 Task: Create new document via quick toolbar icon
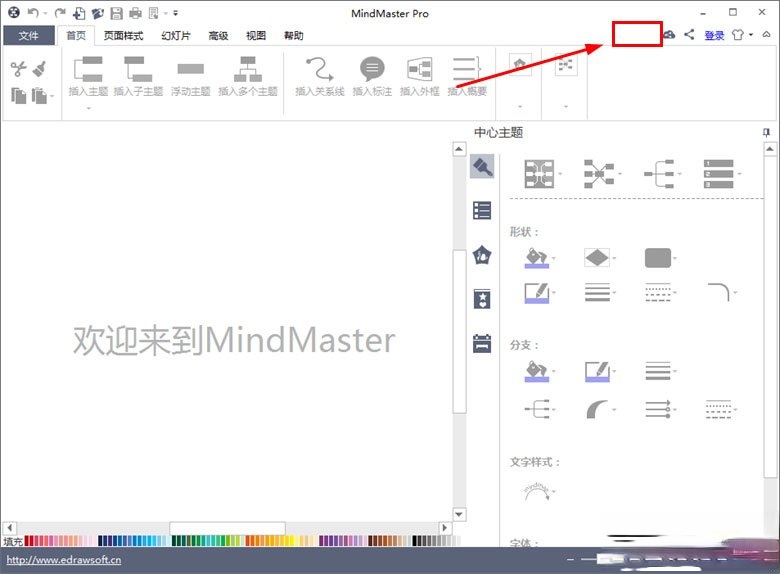pos(79,13)
